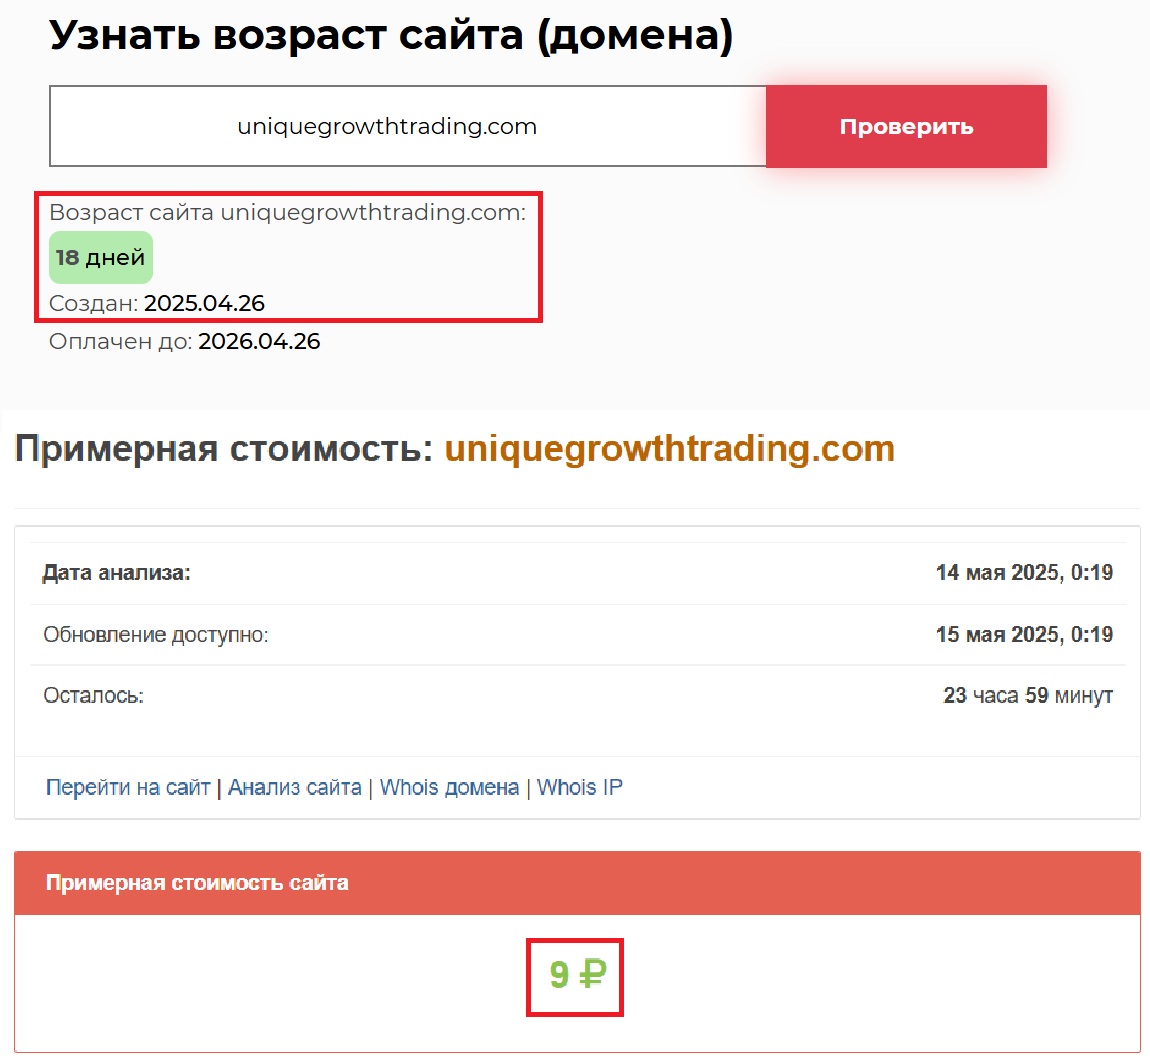
Task: Click the orange uniquegrowthtrading.com heading domain
Action: pos(669,449)
